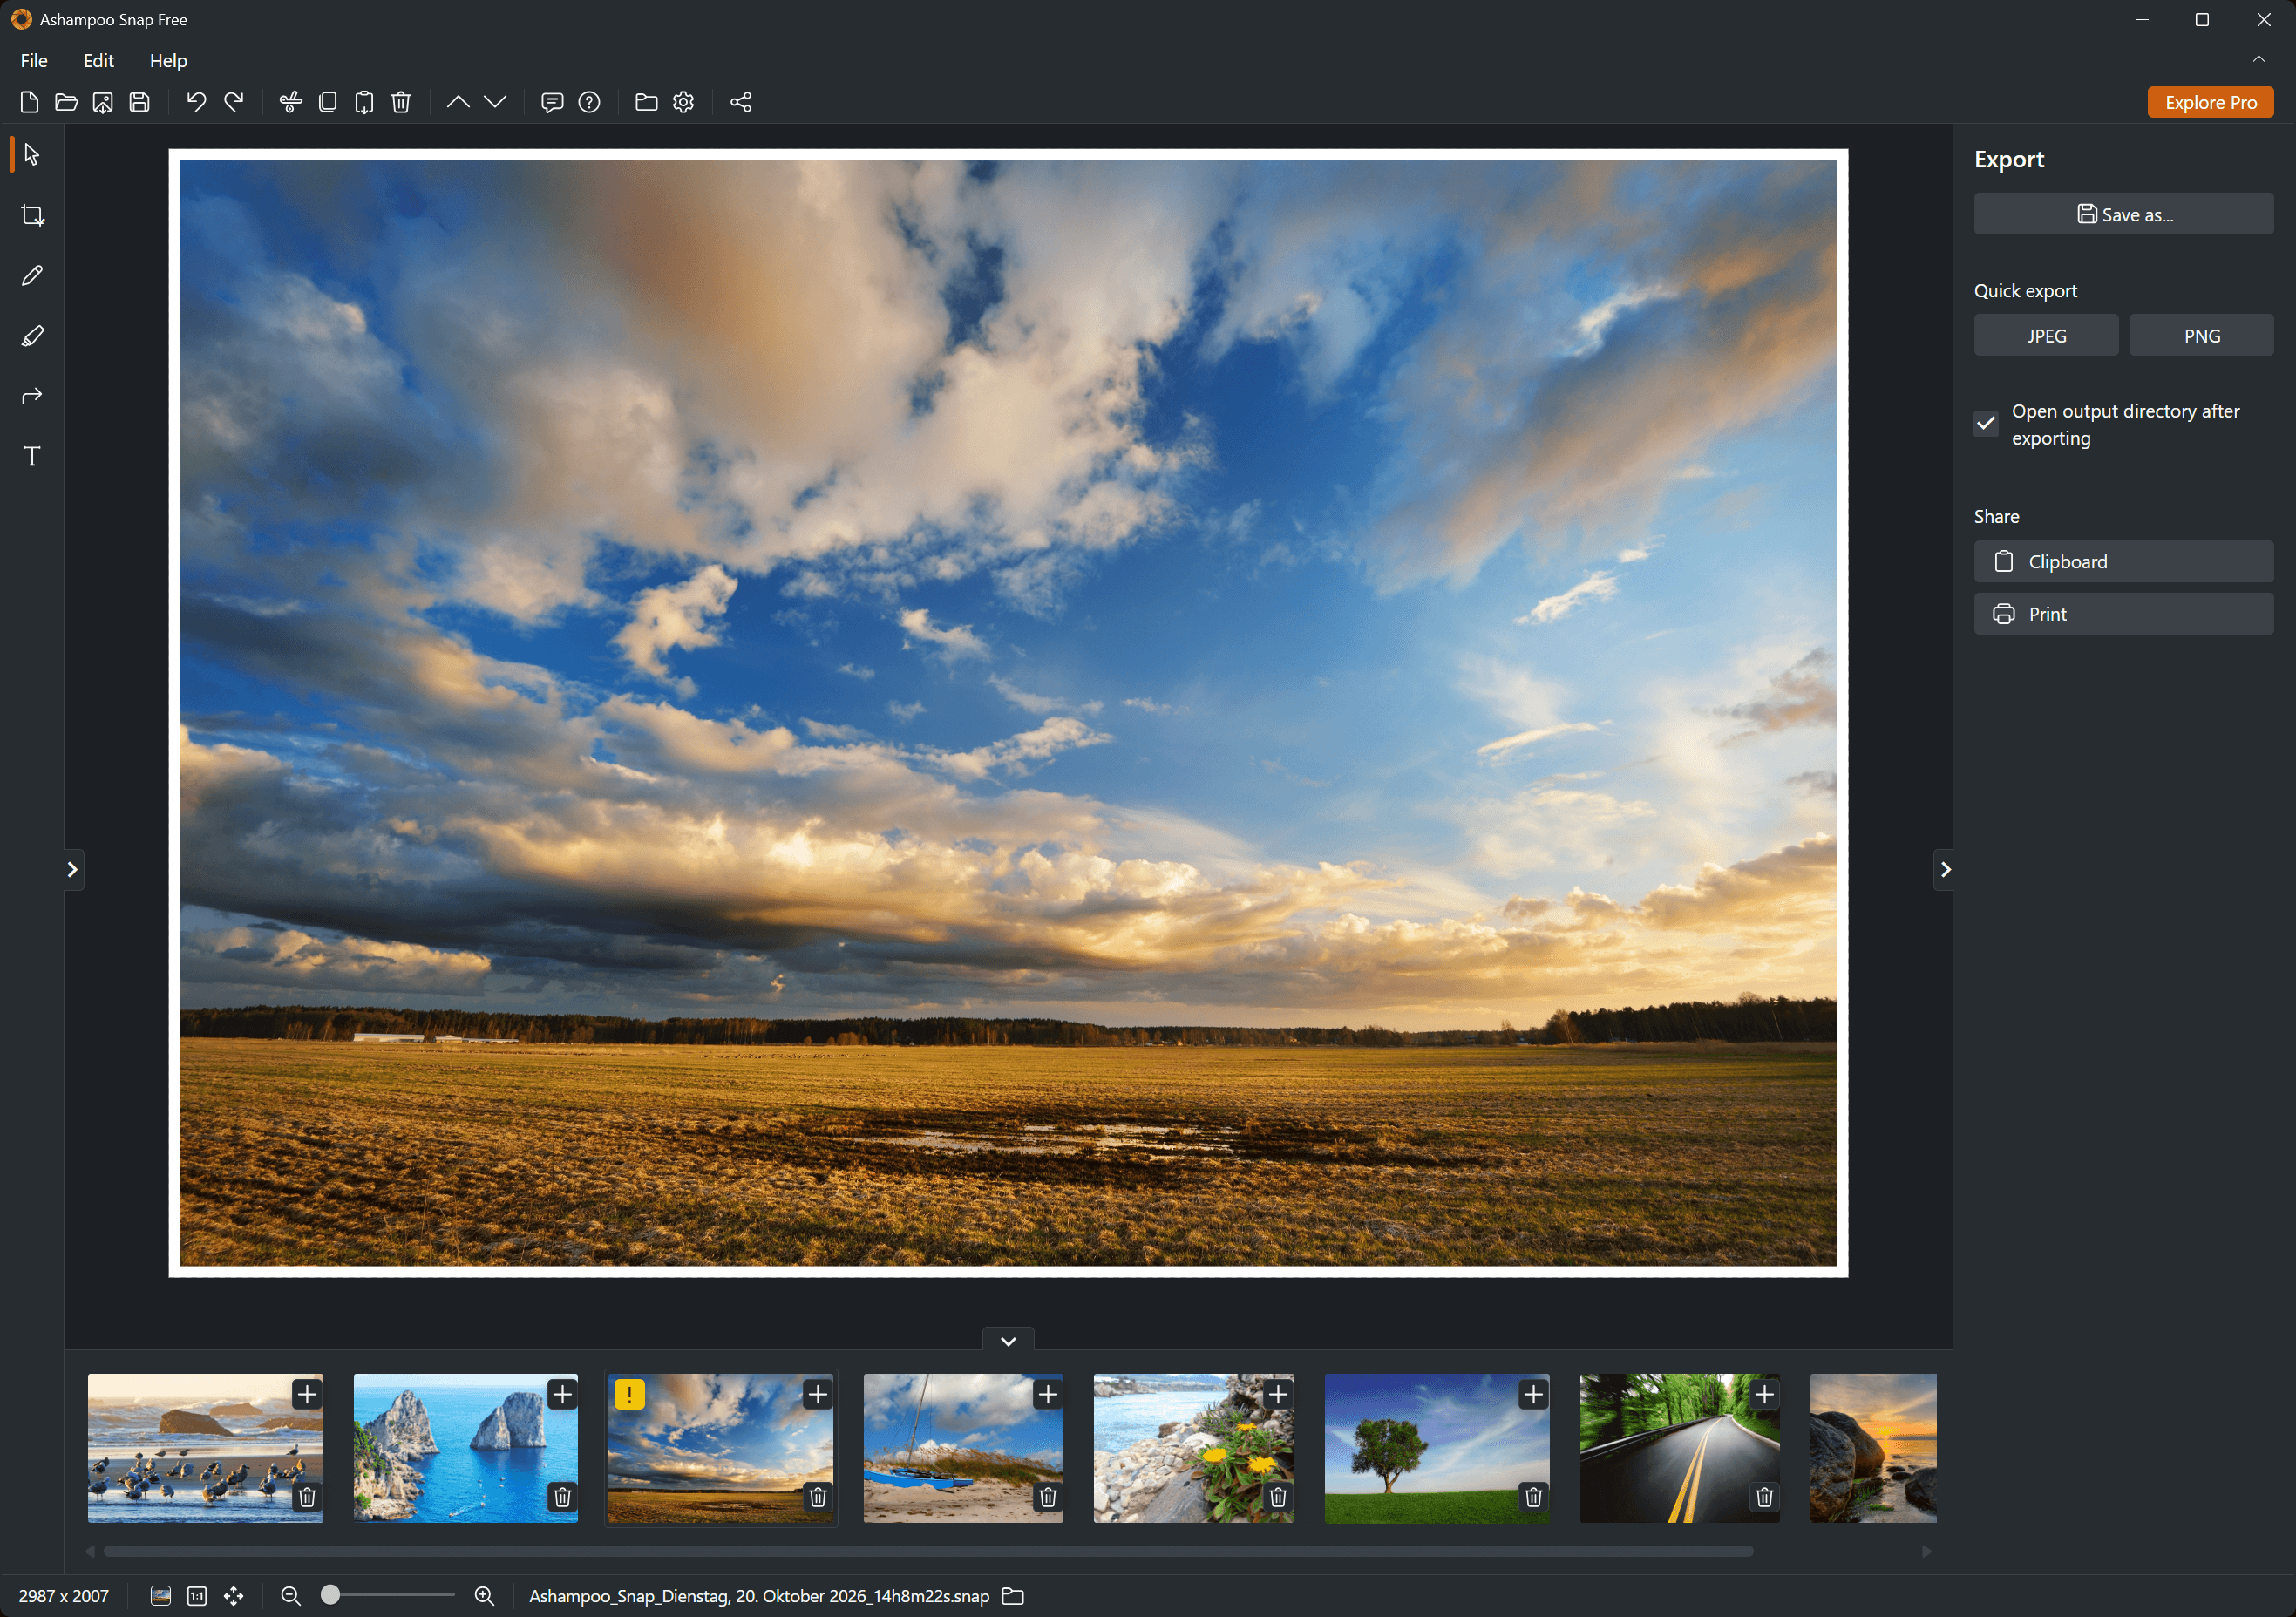Click the zoom slider handle
This screenshot has height=1617, width=2296.
330,1595
